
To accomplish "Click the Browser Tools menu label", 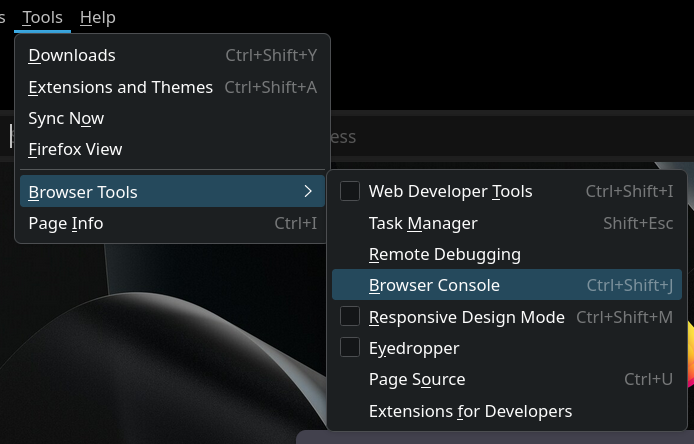I will [x=83, y=192].
